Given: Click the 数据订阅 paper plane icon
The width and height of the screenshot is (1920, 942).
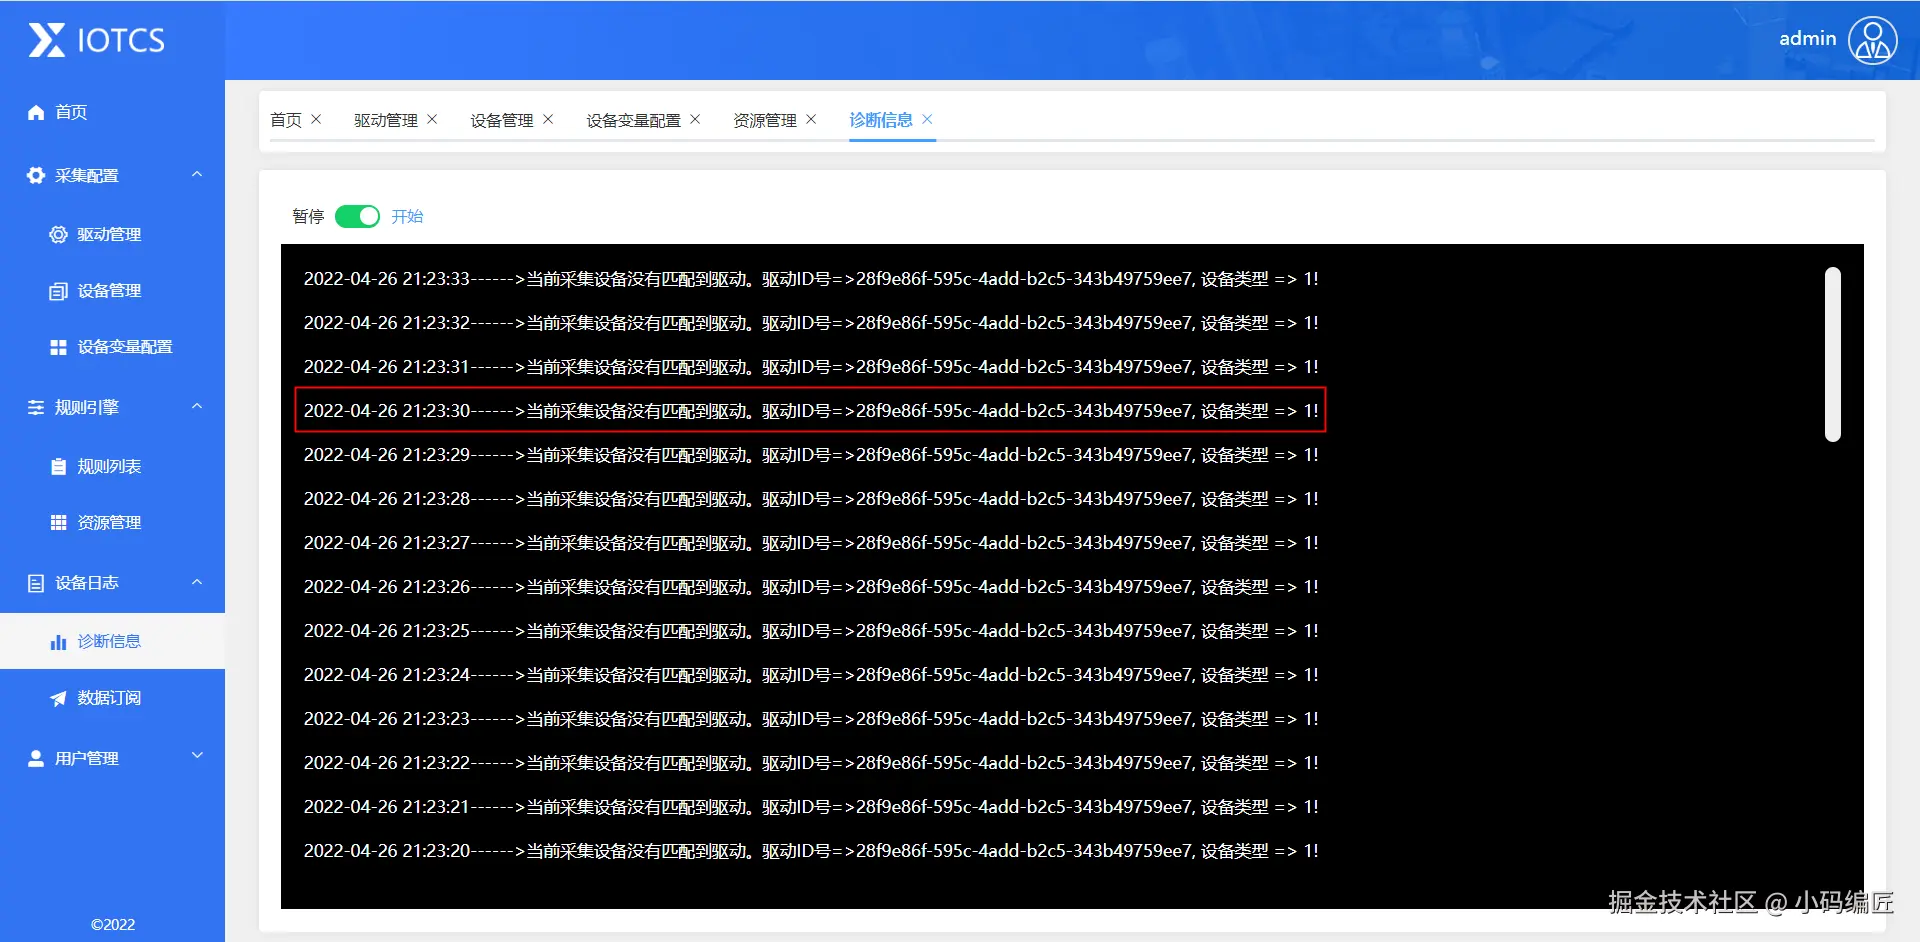Looking at the screenshot, I should [x=59, y=698].
